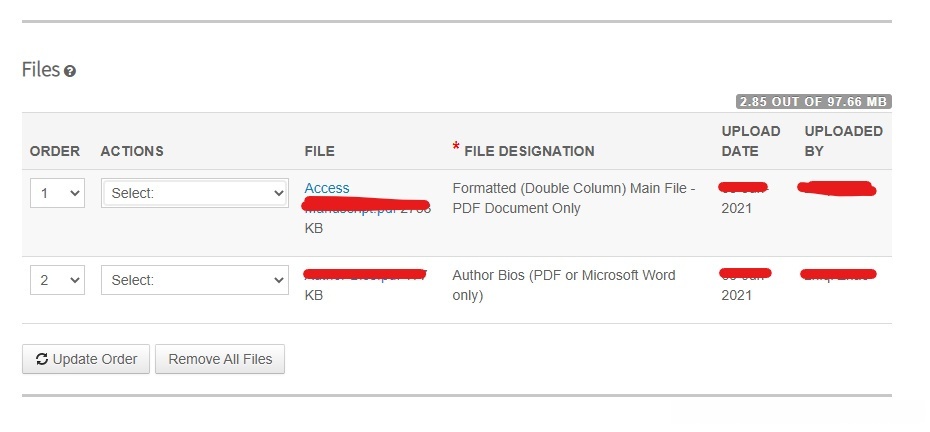Expand the Actions select for the Author Bios file
Image resolution: width=930 pixels, height=432 pixels.
click(x=195, y=280)
